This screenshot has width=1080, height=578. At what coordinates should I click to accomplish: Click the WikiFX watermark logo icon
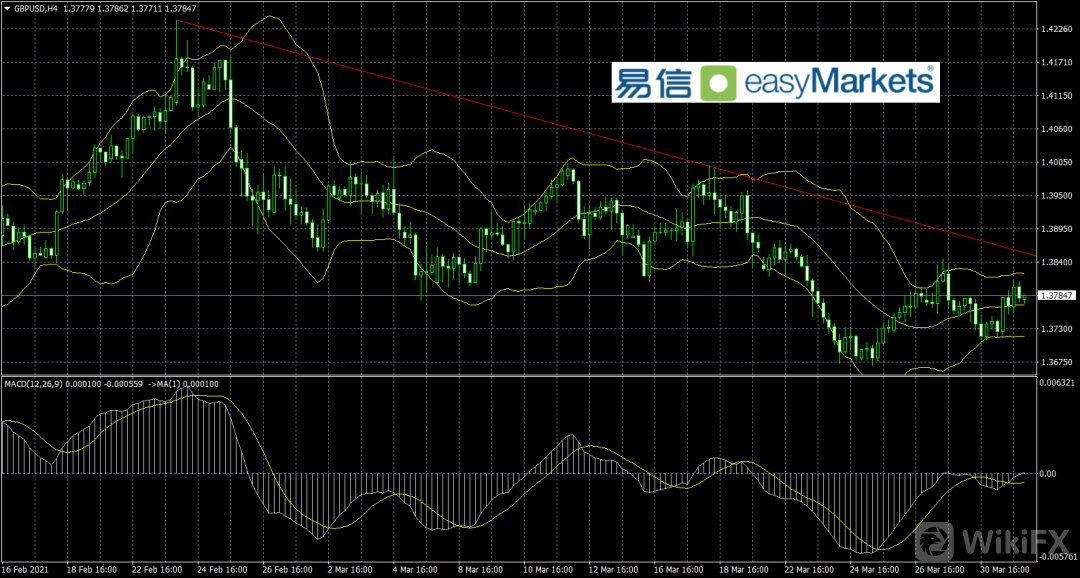point(934,541)
